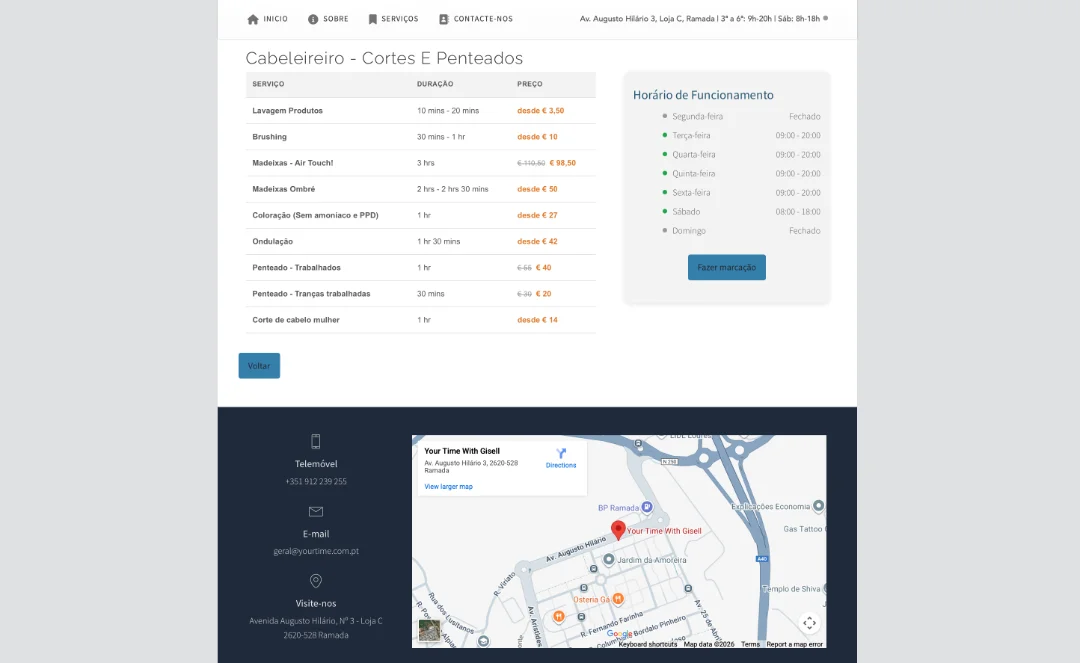Click the phone number +351 912 239 255

[x=316, y=481]
